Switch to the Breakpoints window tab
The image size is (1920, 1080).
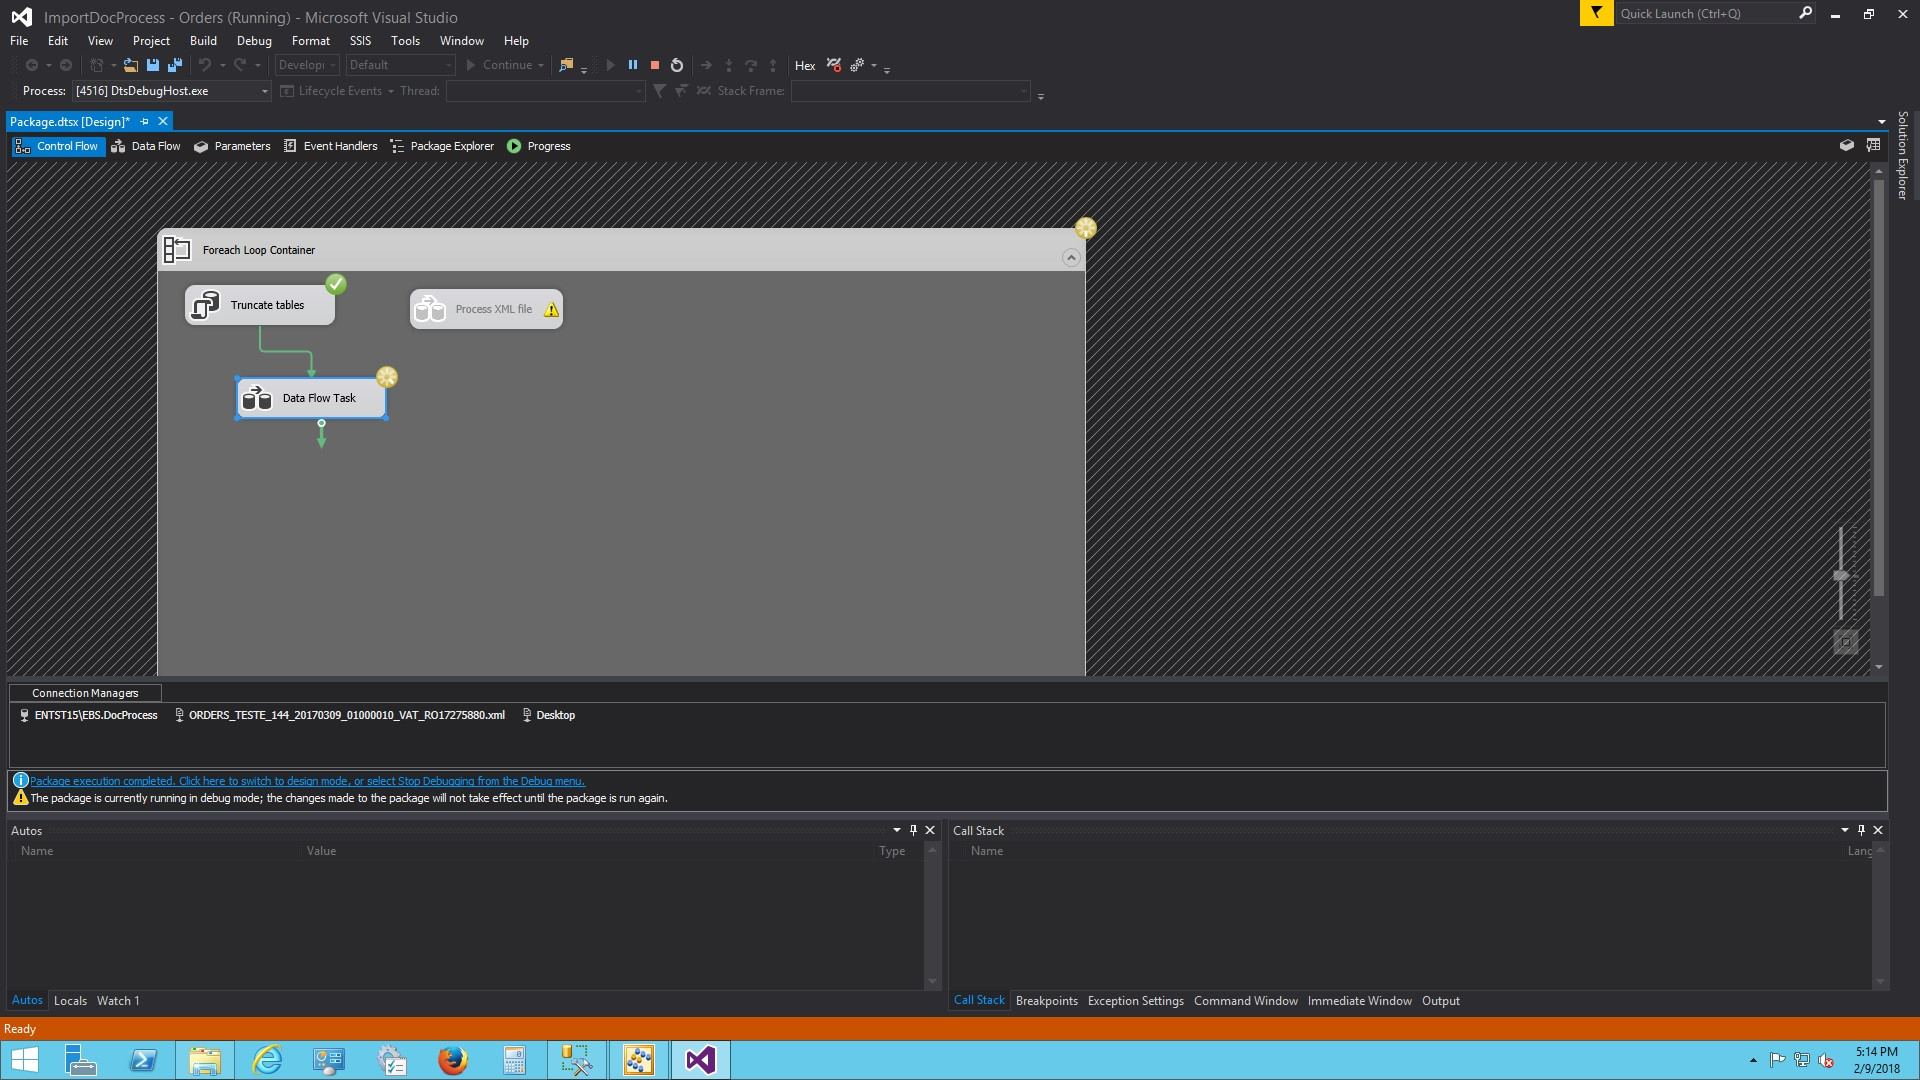pyautogui.click(x=1046, y=1001)
